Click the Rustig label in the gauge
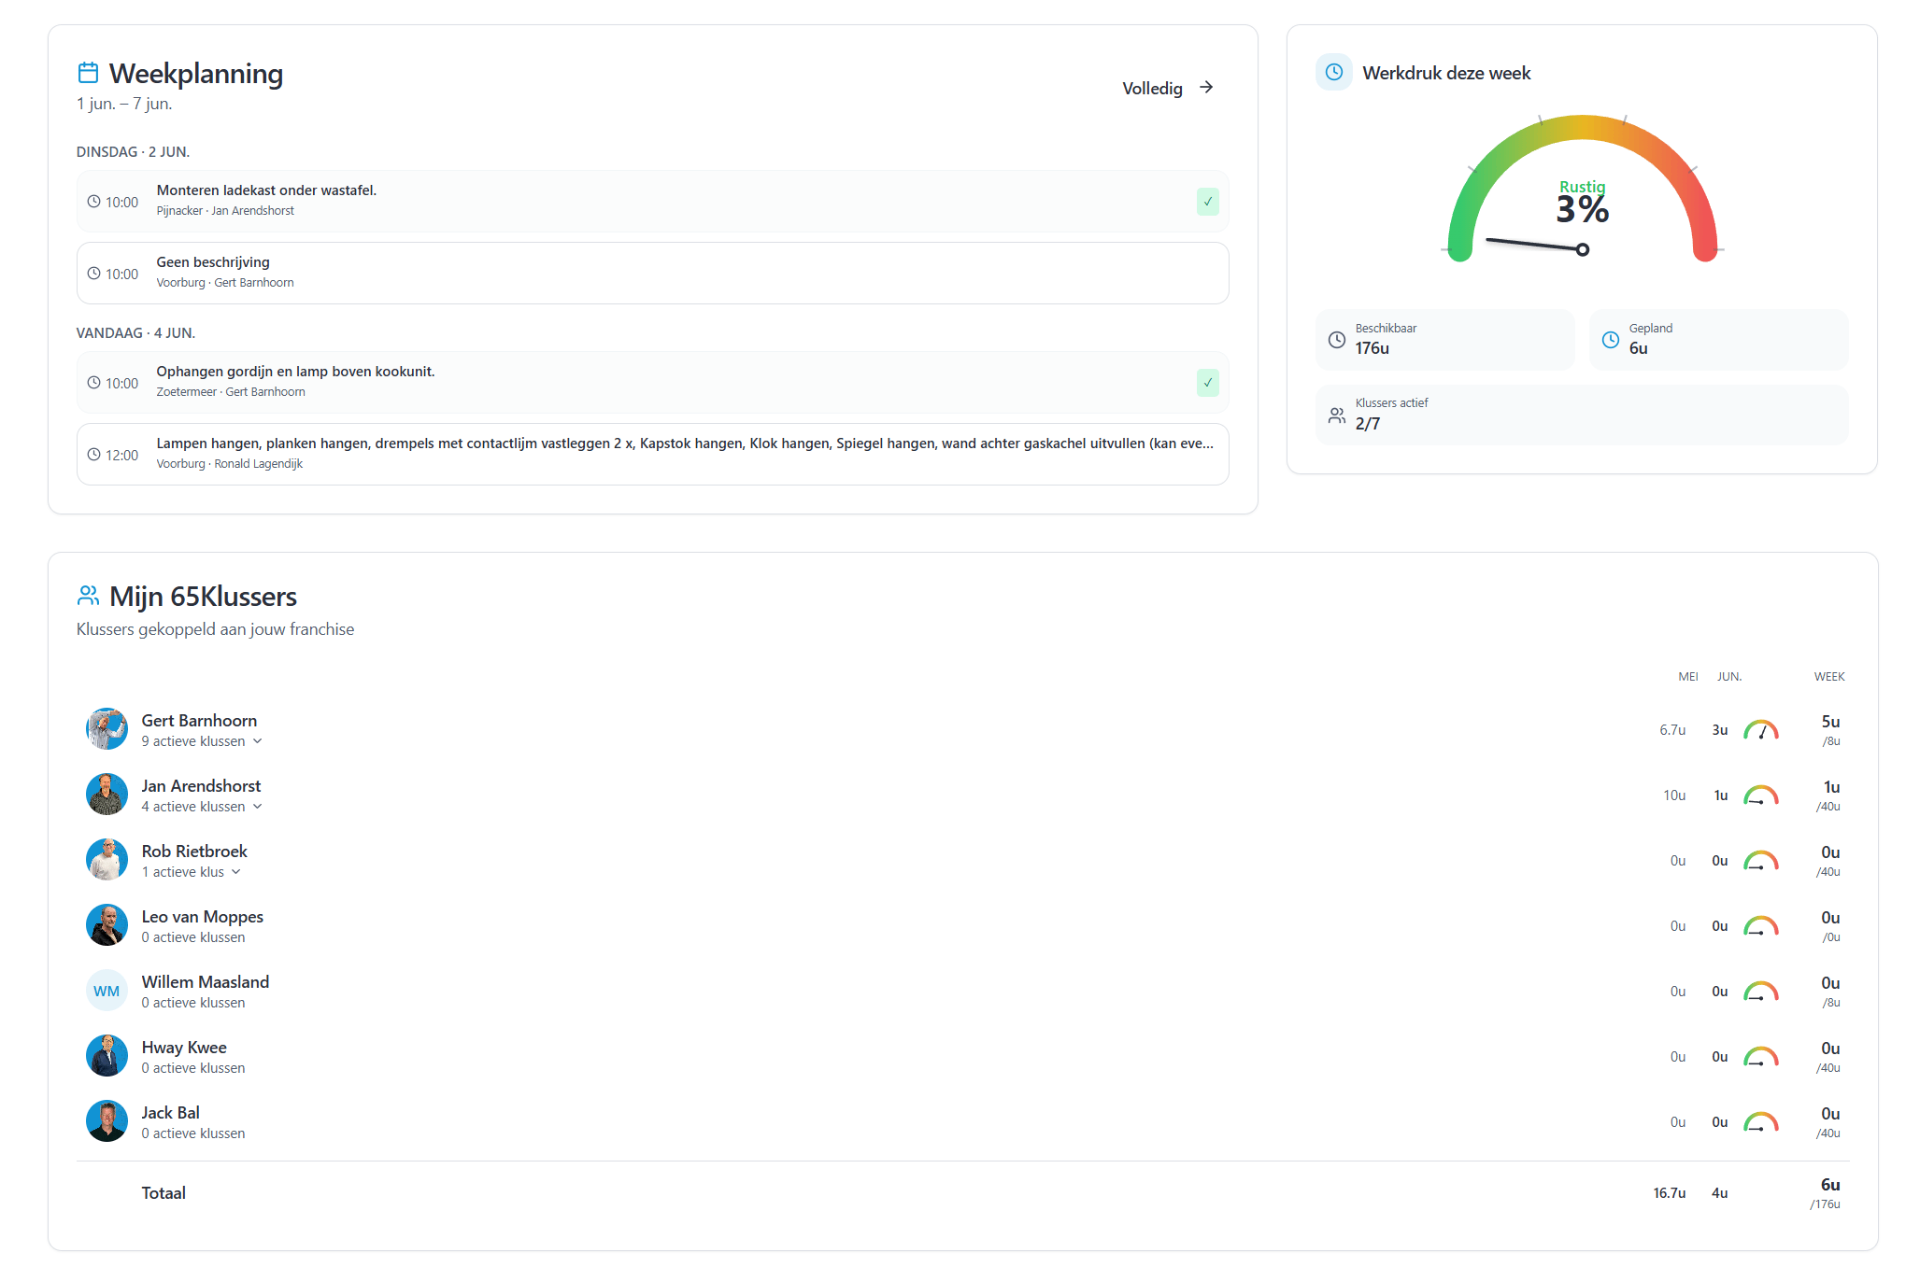This screenshot has height=1267, width=1920. [1582, 187]
